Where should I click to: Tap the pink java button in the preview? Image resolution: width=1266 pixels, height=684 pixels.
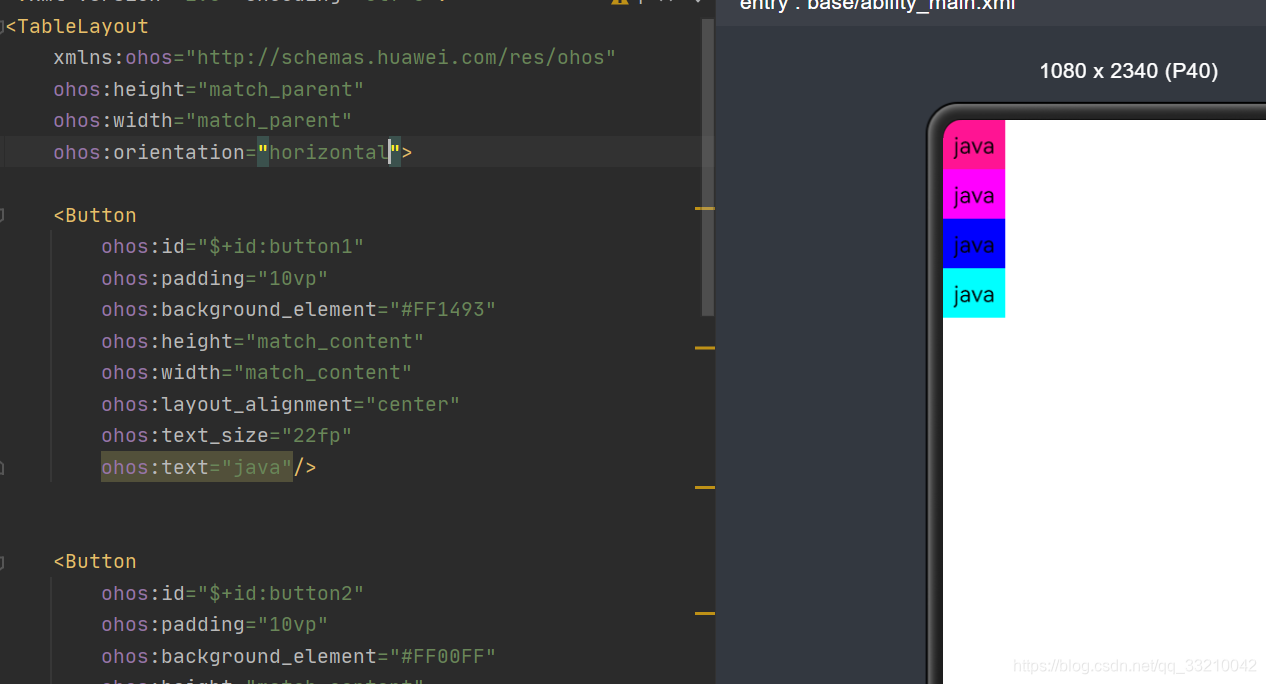(973, 146)
